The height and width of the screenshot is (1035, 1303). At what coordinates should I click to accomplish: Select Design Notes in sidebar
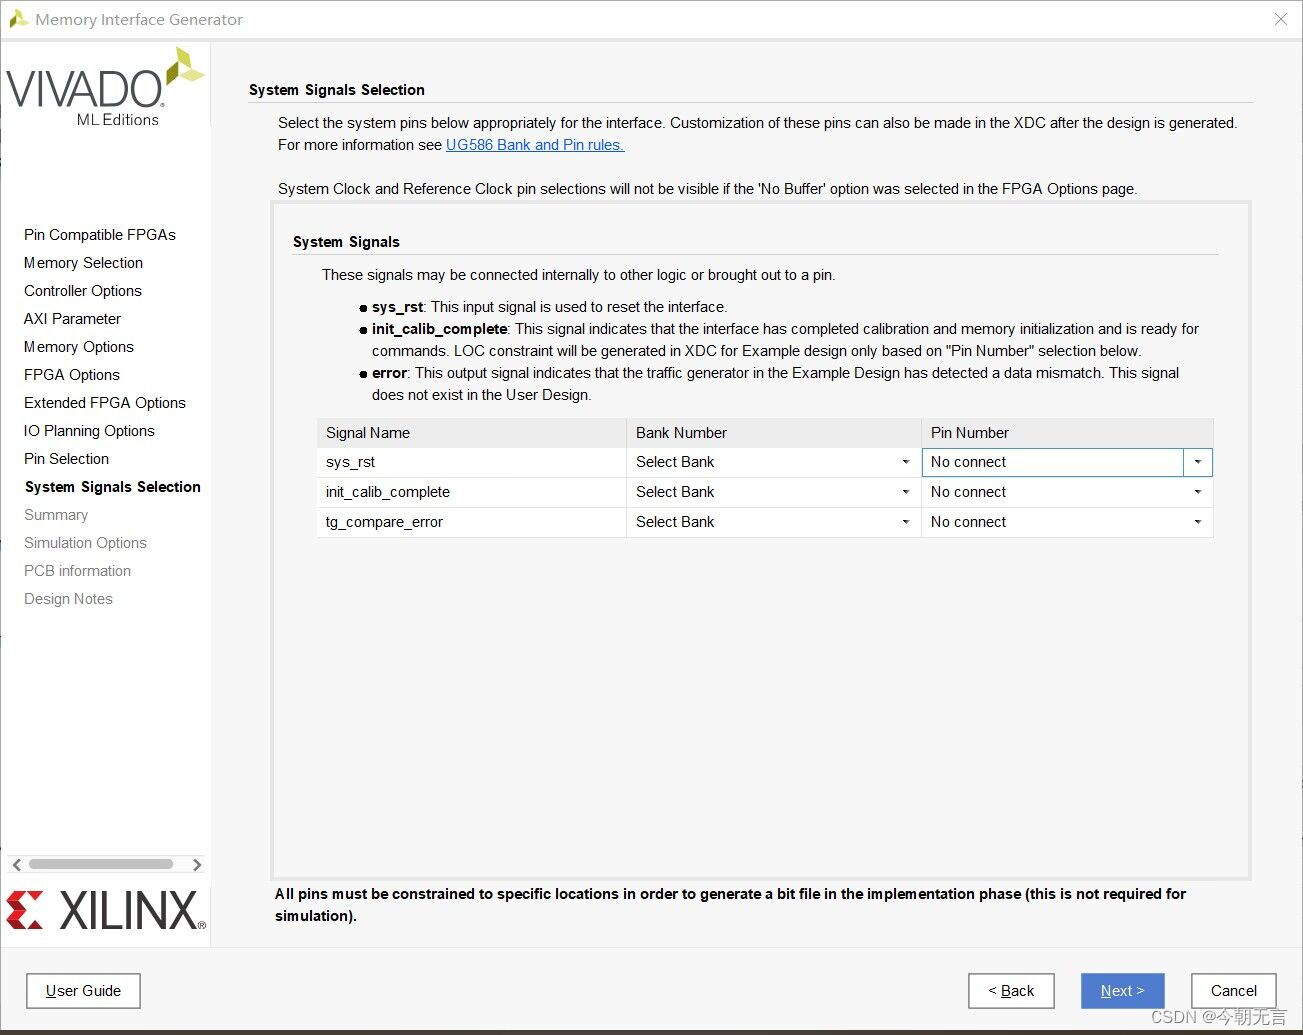tap(68, 599)
